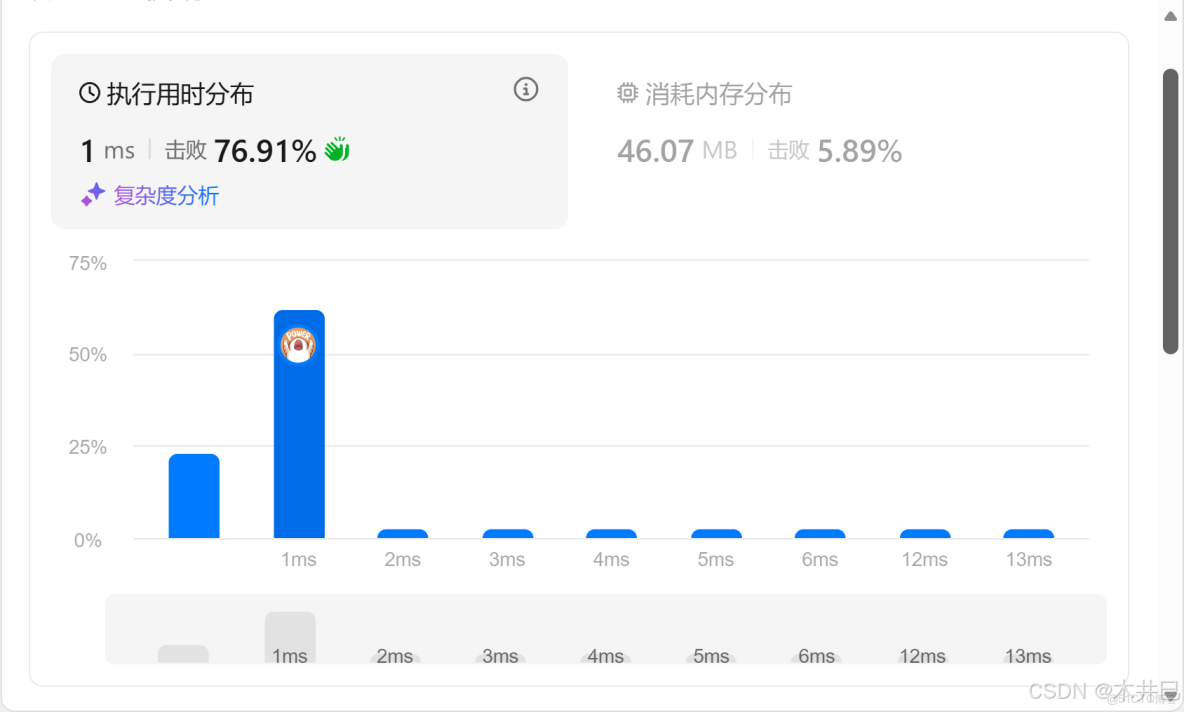Click the 1ms label in the bottom mini chart

point(289,656)
